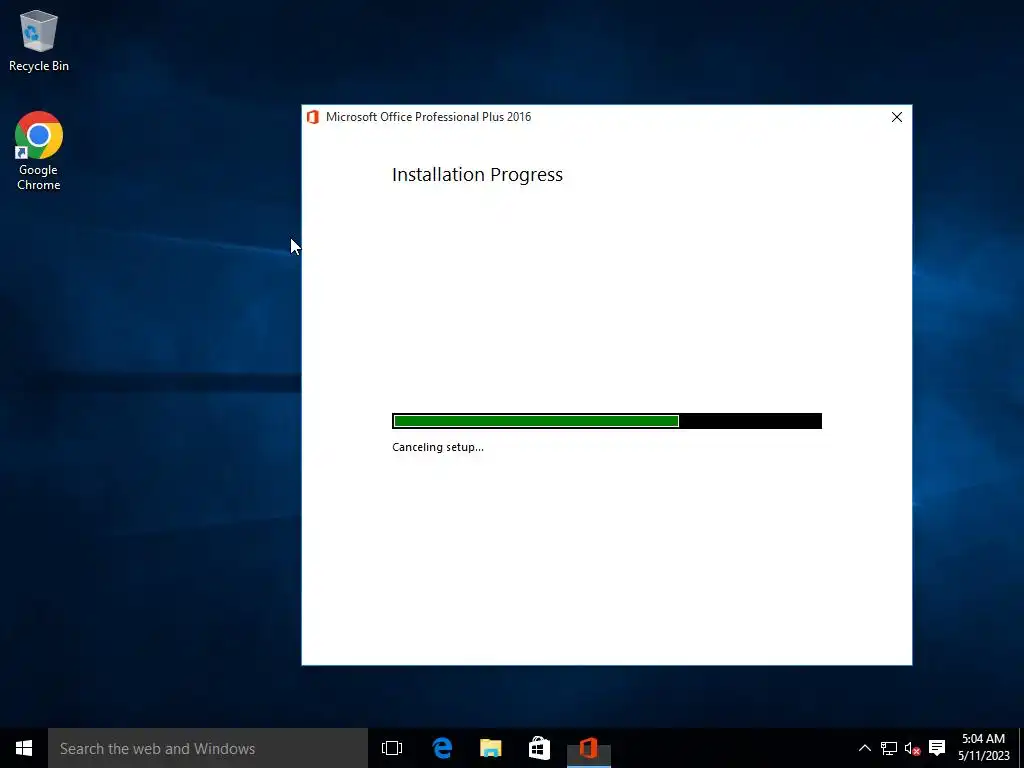This screenshot has height=768, width=1024.
Task: Launch Microsoft Edge from the taskbar
Action: [442, 748]
